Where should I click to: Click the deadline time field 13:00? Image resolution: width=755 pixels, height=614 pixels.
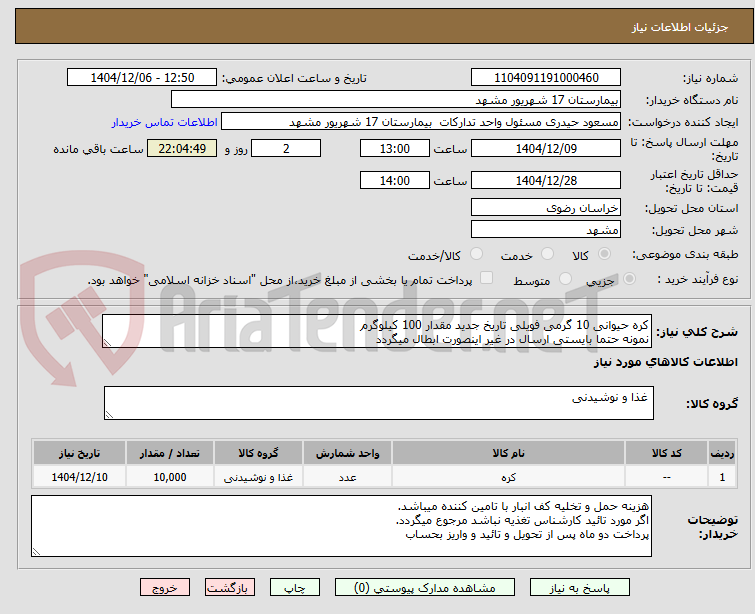point(395,148)
